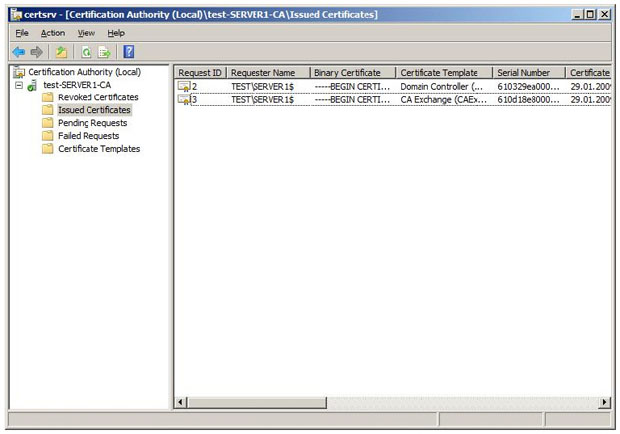Viewport: 620px width, 434px height.
Task: Open the Action menu
Action: point(53,33)
